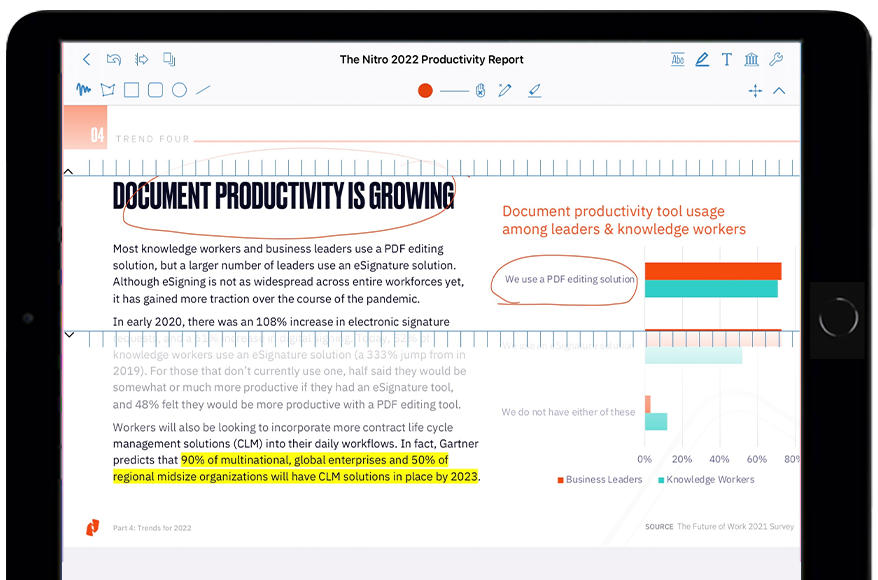Screen dimensions: 878x580
Task: Tap the orange Business Leaders PDF editing bar
Action: [x=713, y=271]
